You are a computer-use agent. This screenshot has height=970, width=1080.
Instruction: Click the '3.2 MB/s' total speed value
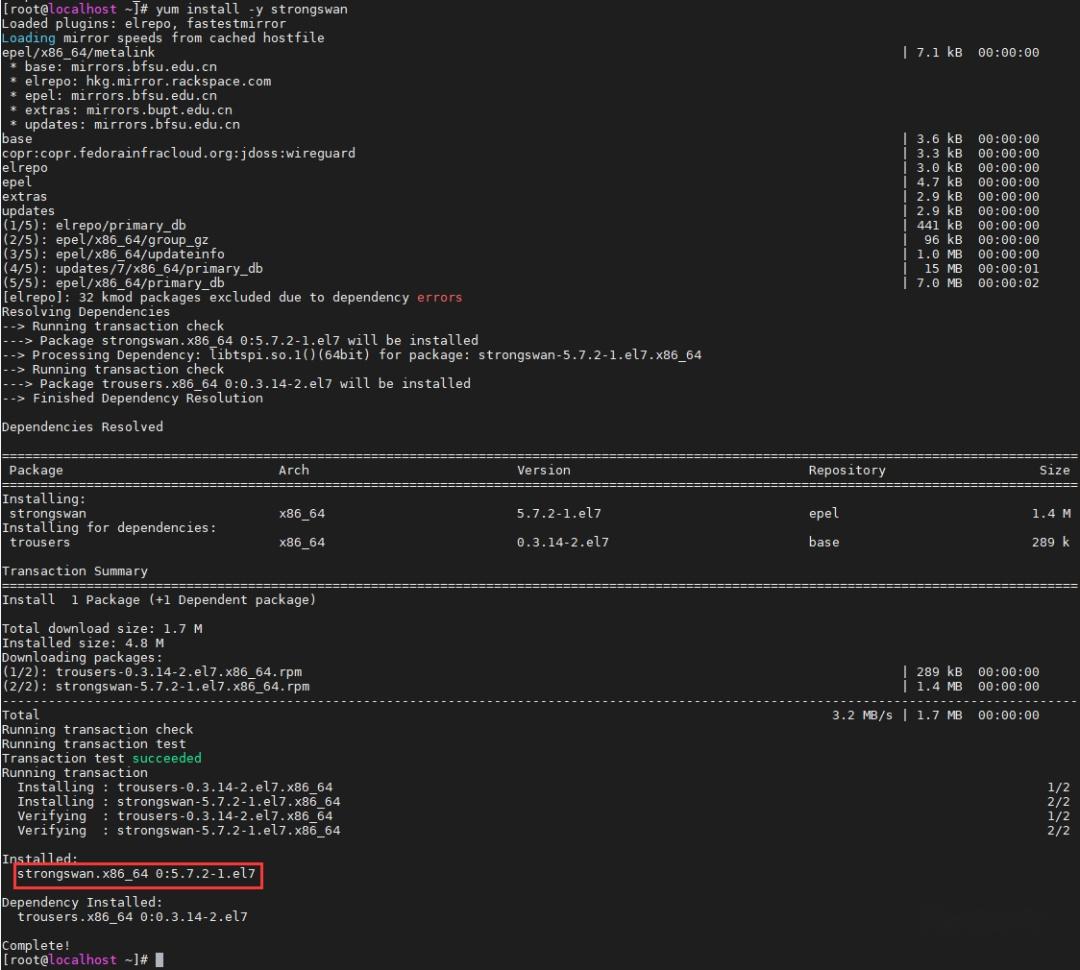coord(862,715)
